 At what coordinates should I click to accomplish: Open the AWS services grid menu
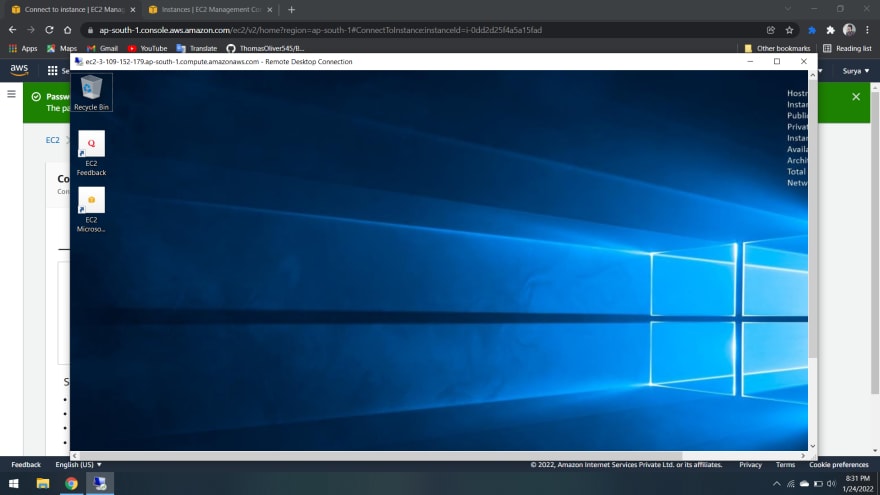52,71
